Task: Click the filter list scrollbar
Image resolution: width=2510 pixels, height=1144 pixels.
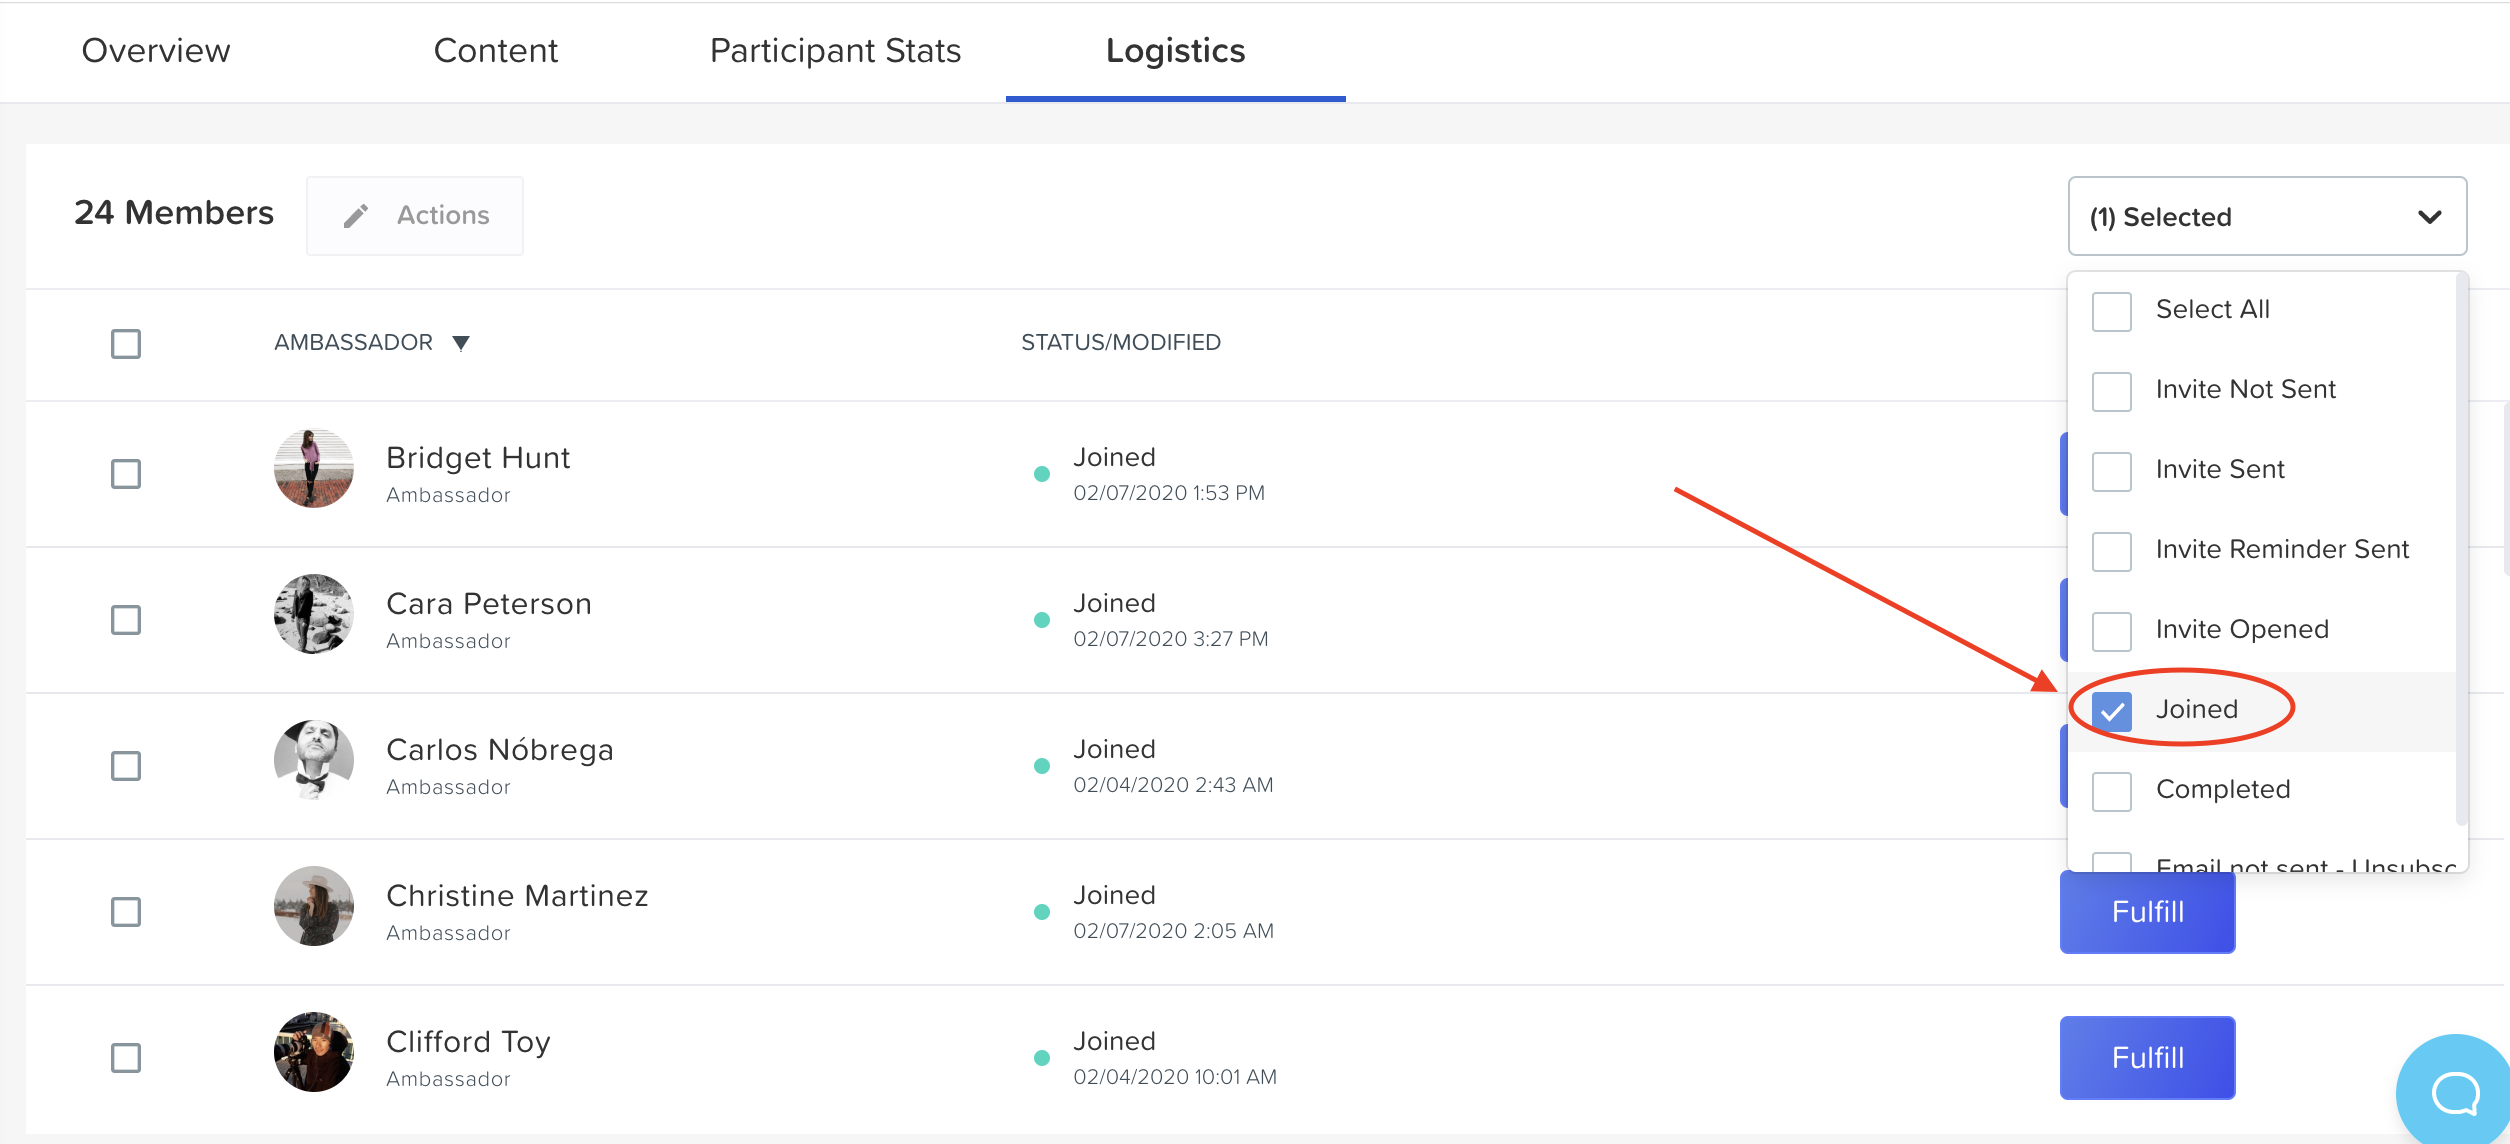Action: coord(2460,550)
